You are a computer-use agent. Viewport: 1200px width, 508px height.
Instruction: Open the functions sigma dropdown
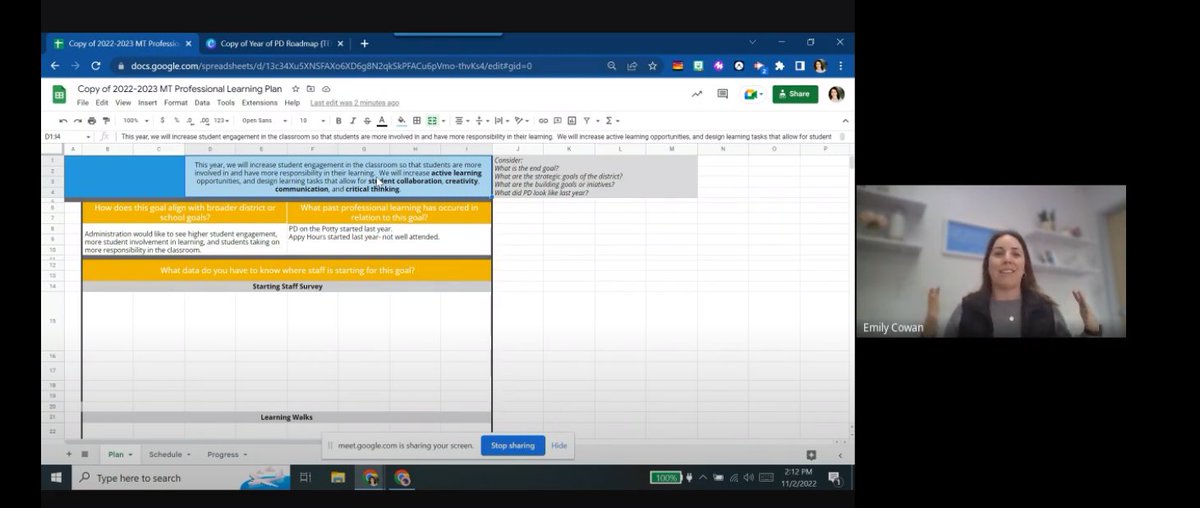tap(610, 120)
